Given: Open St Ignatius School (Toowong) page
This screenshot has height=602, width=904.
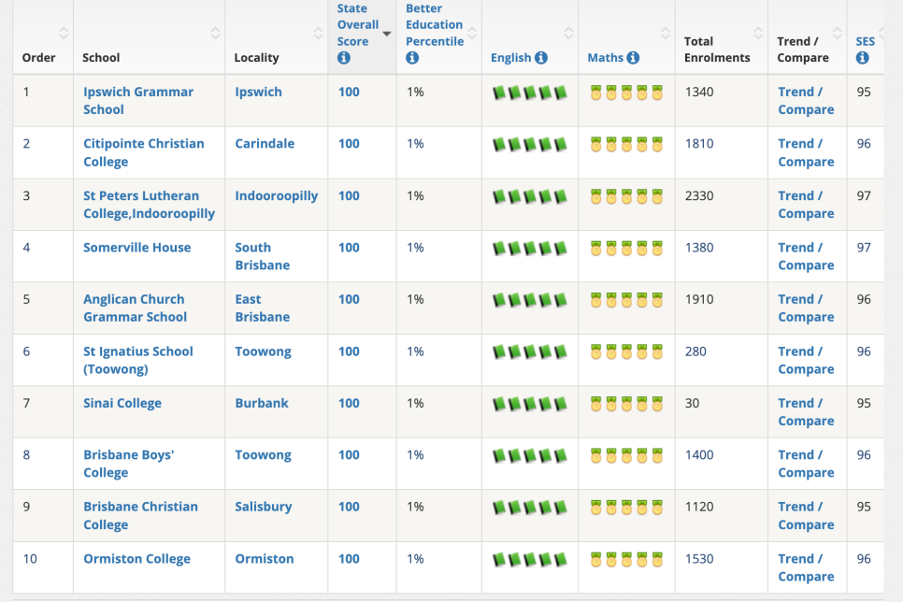Looking at the screenshot, I should tap(138, 360).
